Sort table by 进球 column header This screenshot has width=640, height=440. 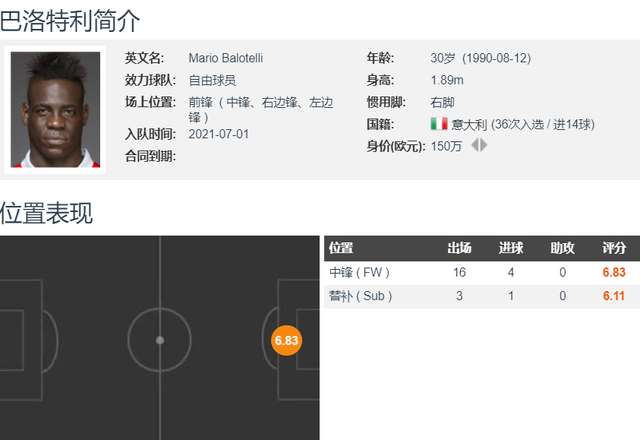click(x=511, y=248)
